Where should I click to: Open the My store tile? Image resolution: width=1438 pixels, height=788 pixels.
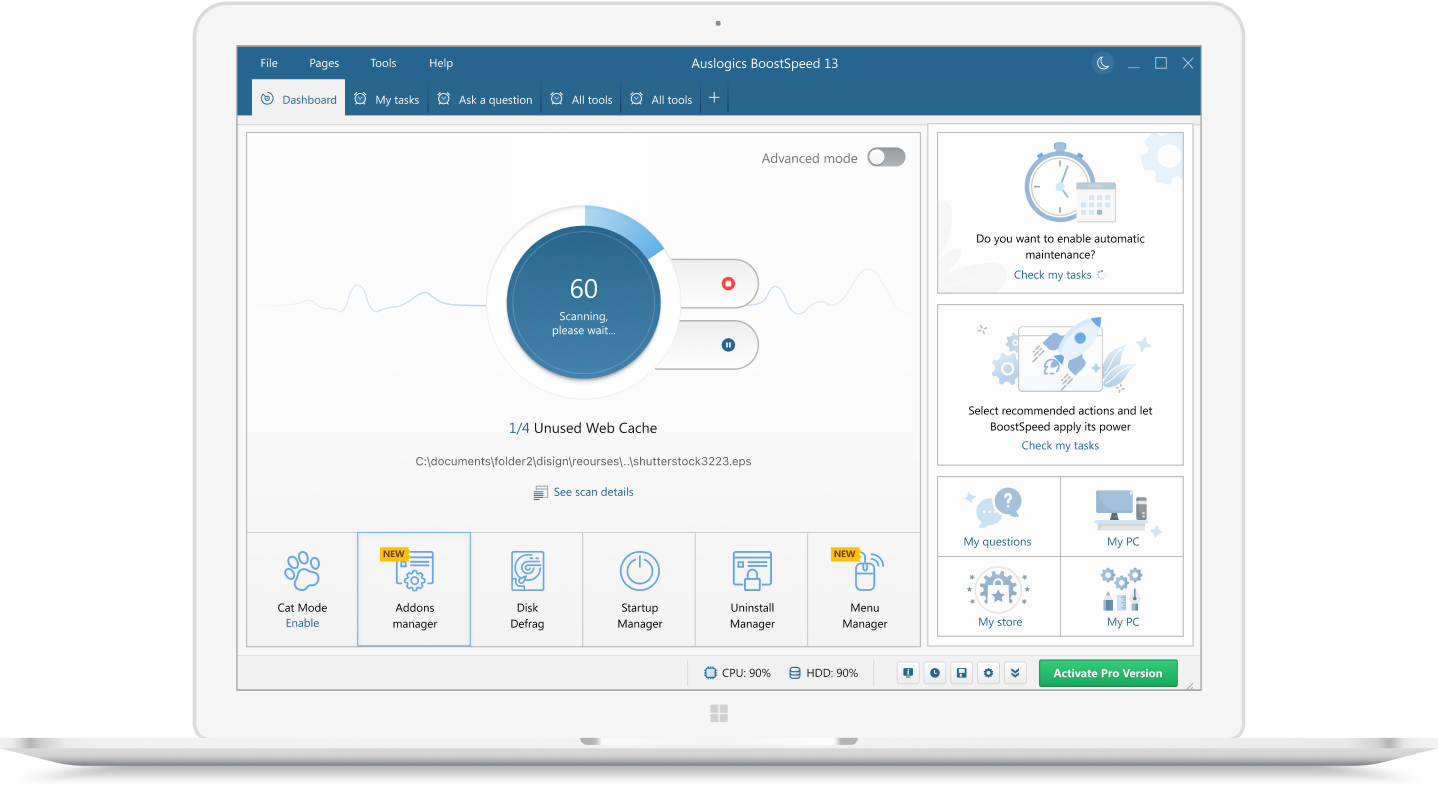(998, 596)
